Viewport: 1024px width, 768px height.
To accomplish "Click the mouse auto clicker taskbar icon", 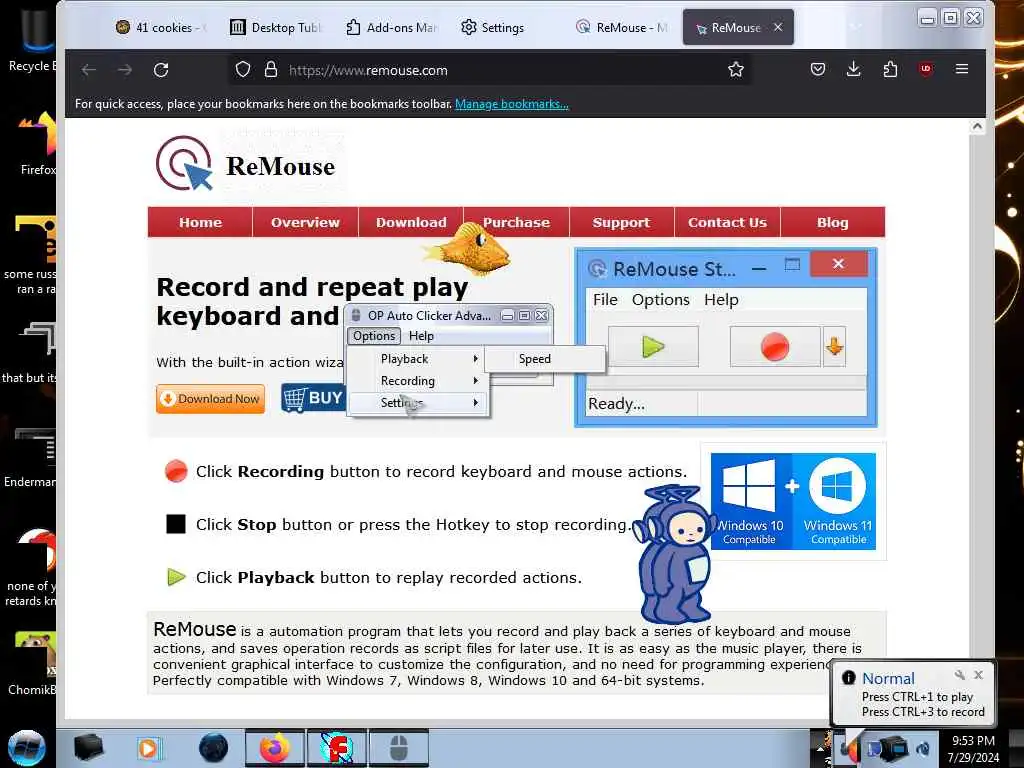I will 399,748.
